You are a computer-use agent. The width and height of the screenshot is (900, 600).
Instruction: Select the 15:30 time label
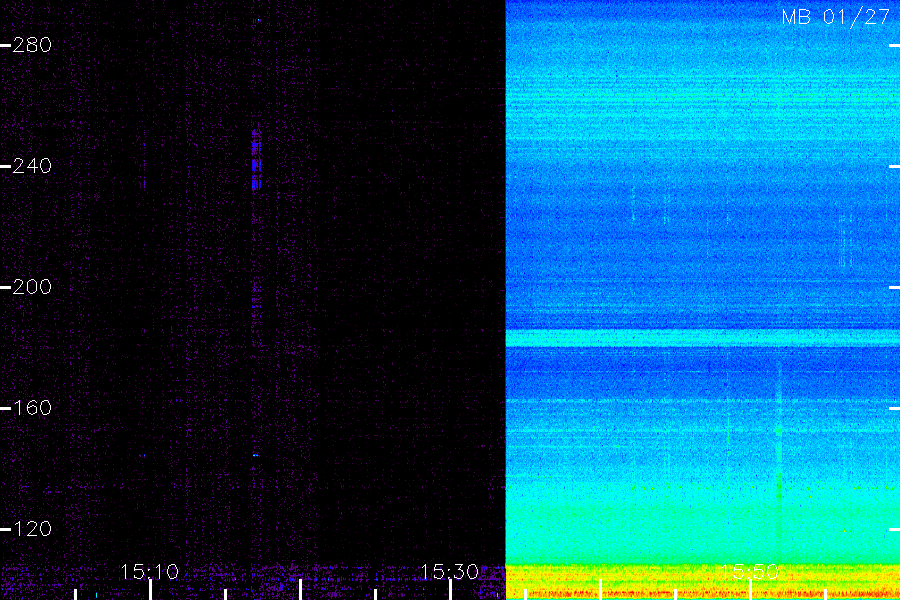[x=449, y=572]
